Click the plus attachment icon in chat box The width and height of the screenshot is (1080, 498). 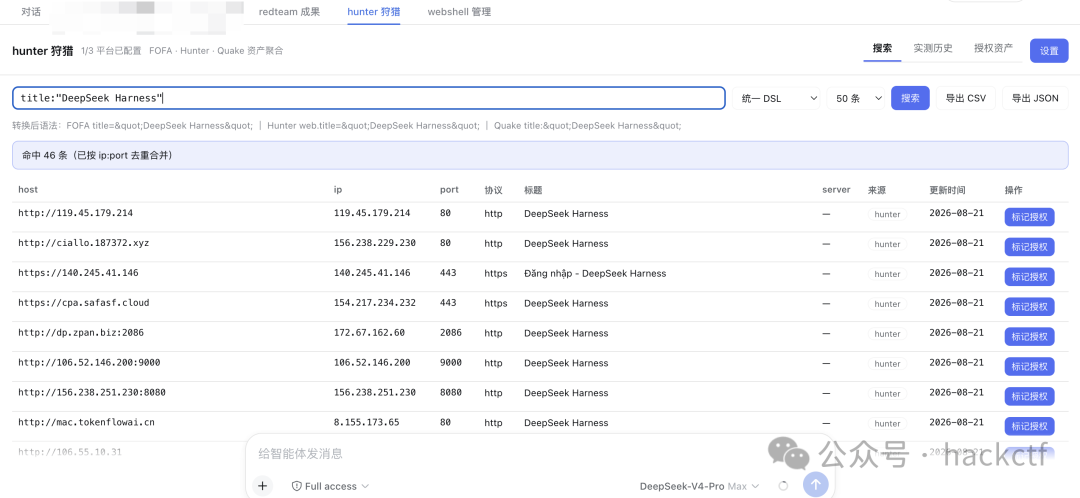pyautogui.click(x=262, y=486)
